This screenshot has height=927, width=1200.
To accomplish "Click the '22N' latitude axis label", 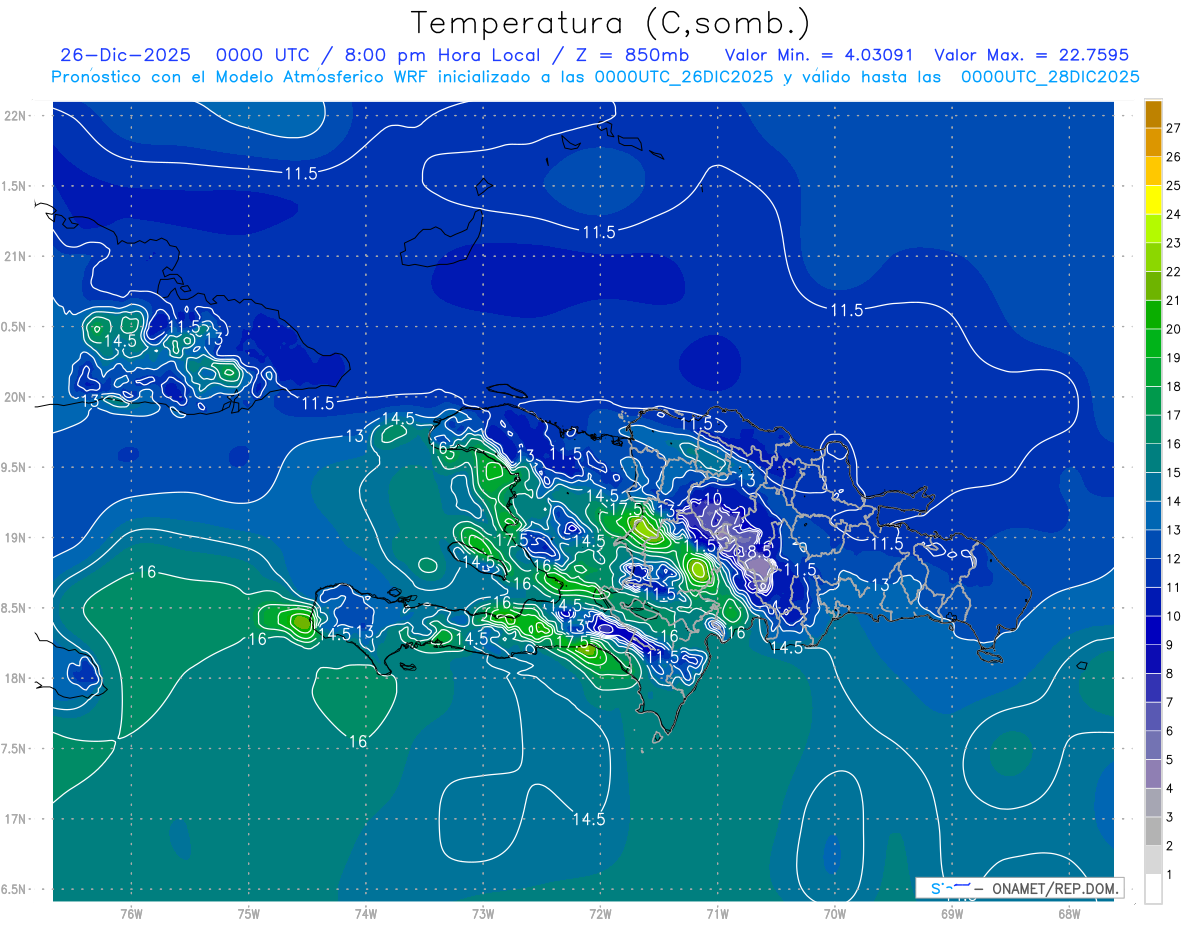I will (x=17, y=115).
